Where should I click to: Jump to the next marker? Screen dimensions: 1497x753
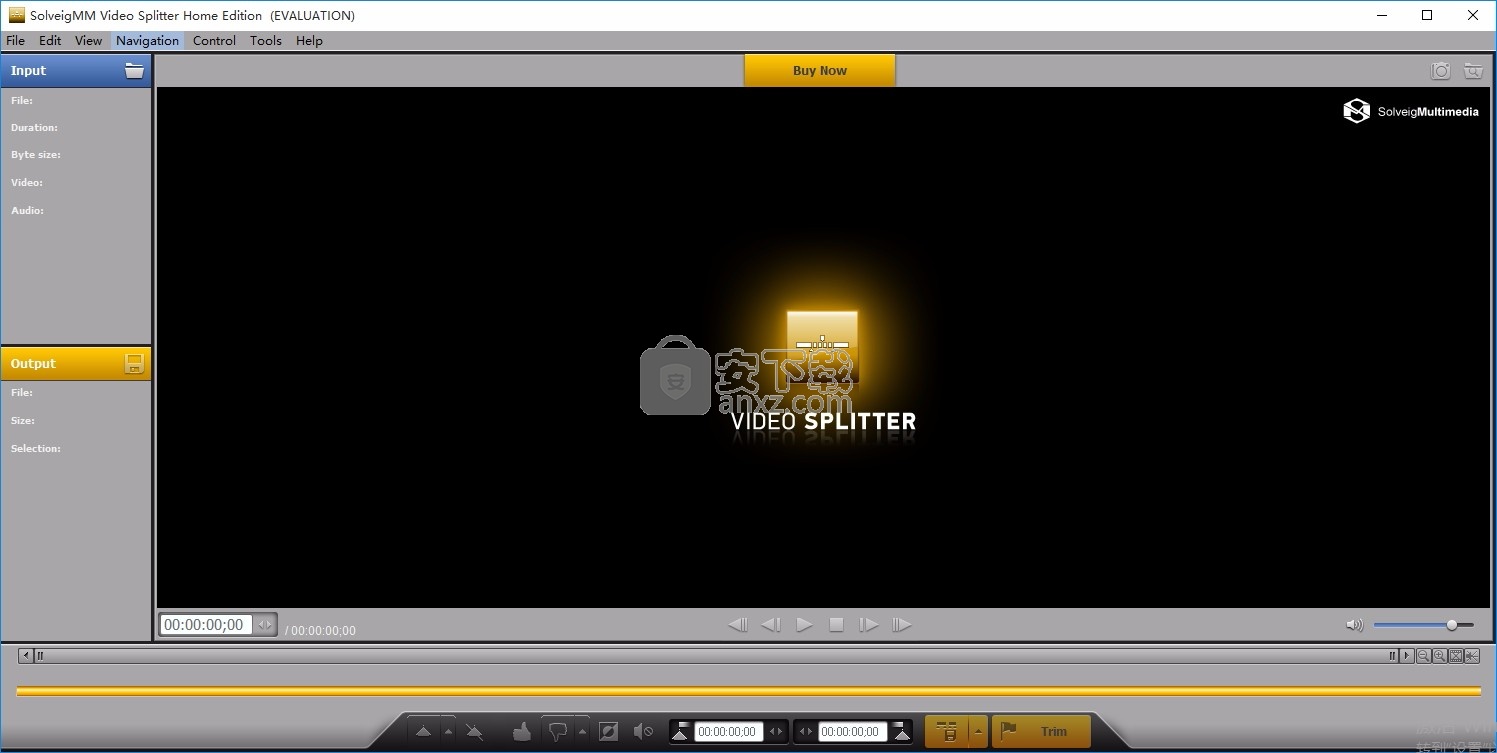[x=902, y=625]
